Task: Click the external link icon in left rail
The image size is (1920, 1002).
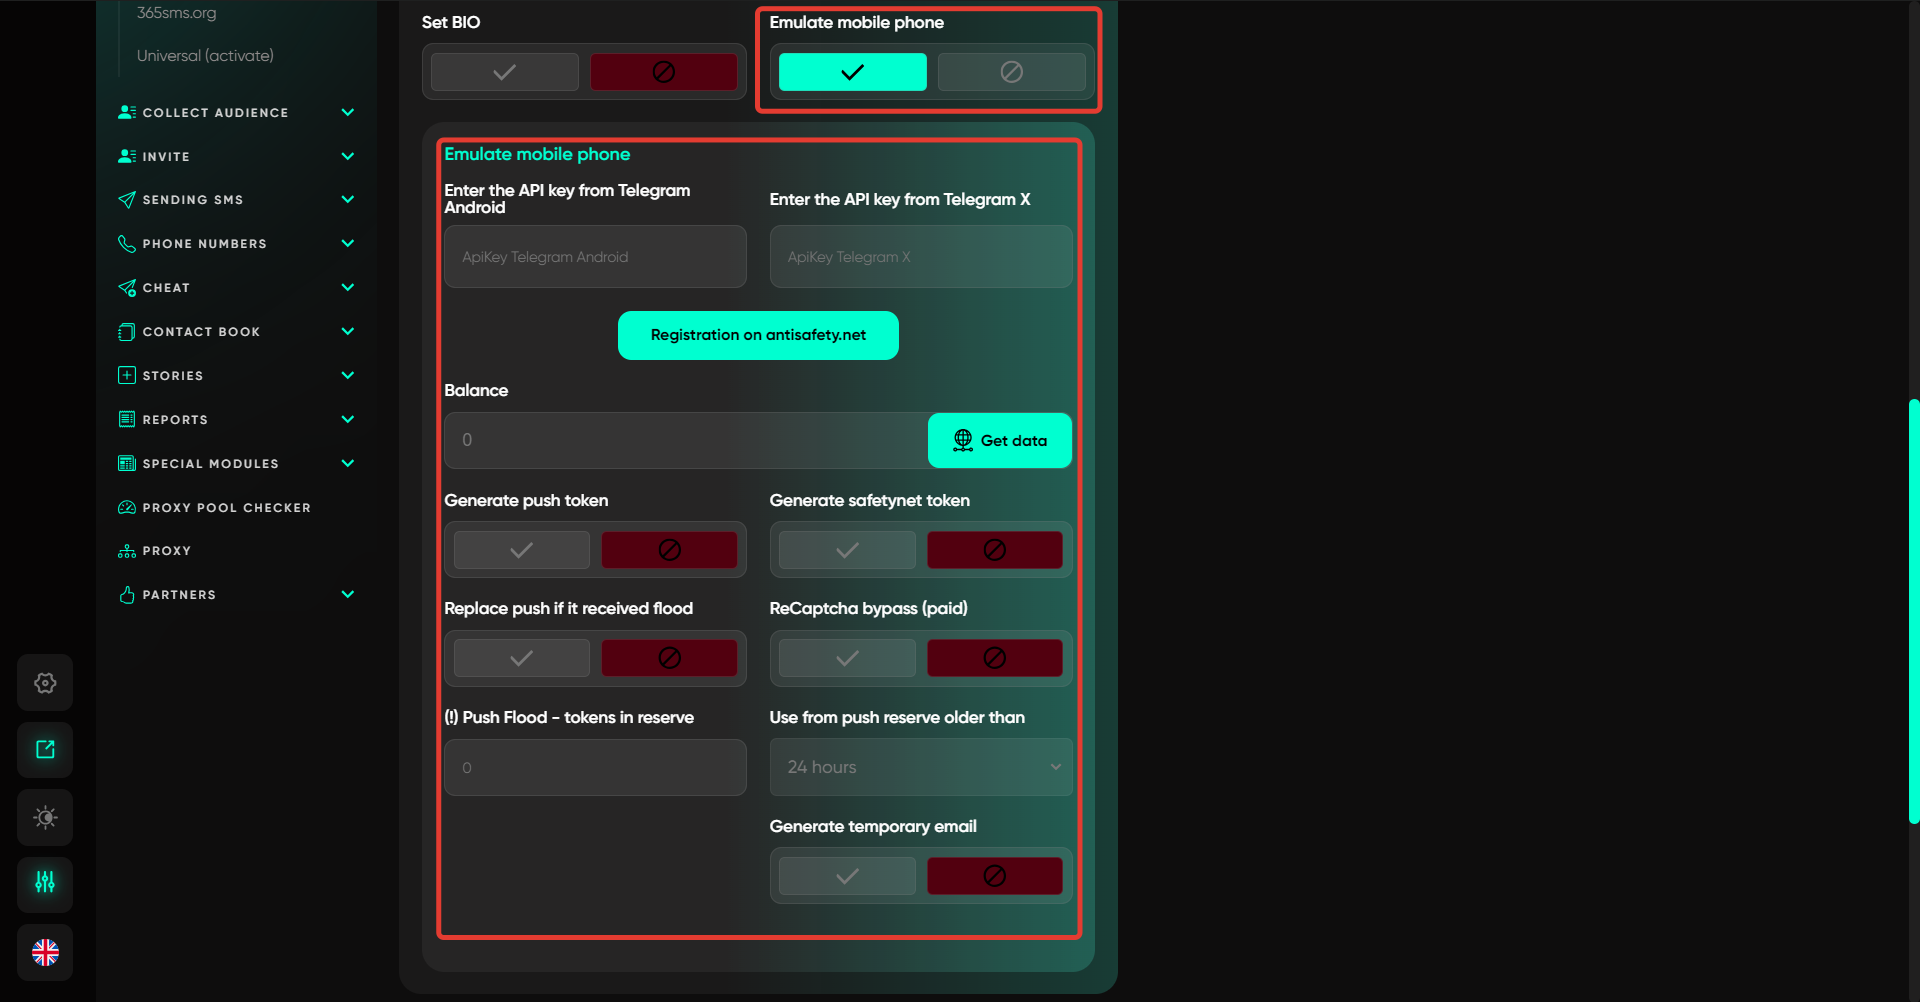Action: pos(45,750)
